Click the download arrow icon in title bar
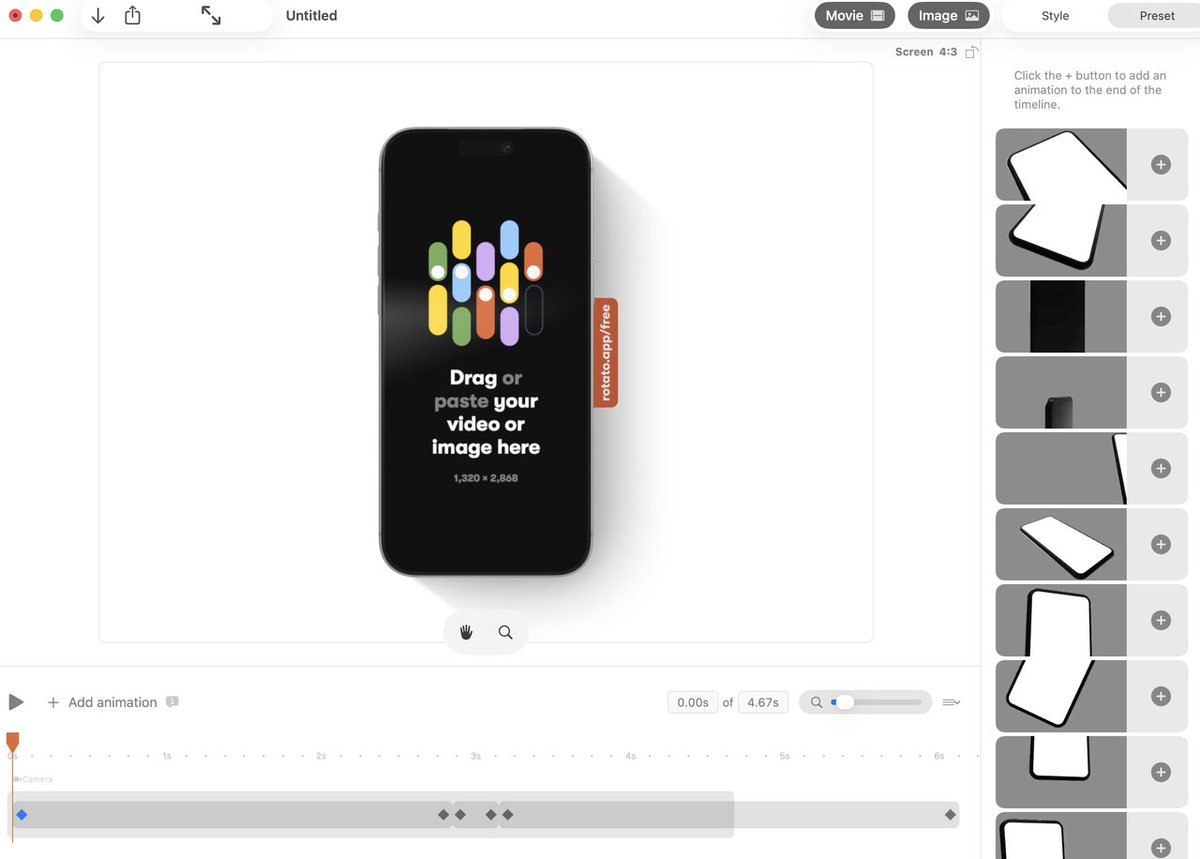This screenshot has width=1200, height=859. click(98, 16)
